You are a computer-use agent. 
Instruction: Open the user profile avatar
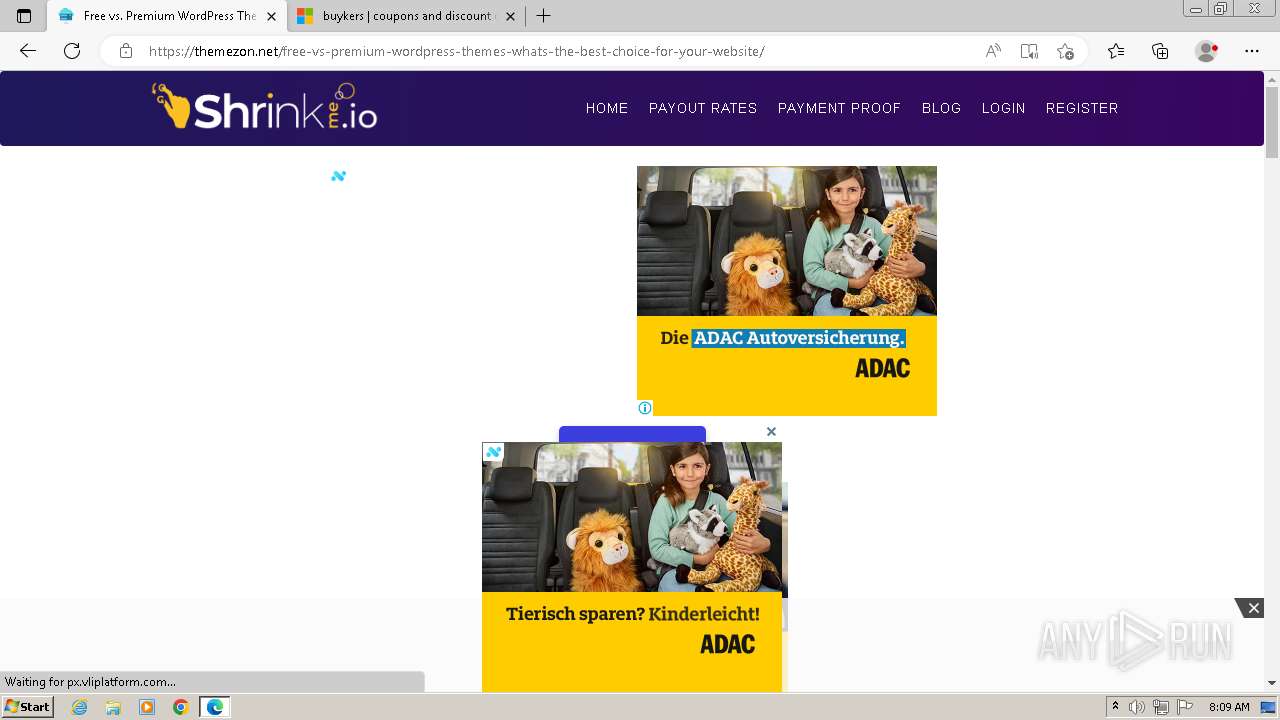(1207, 51)
